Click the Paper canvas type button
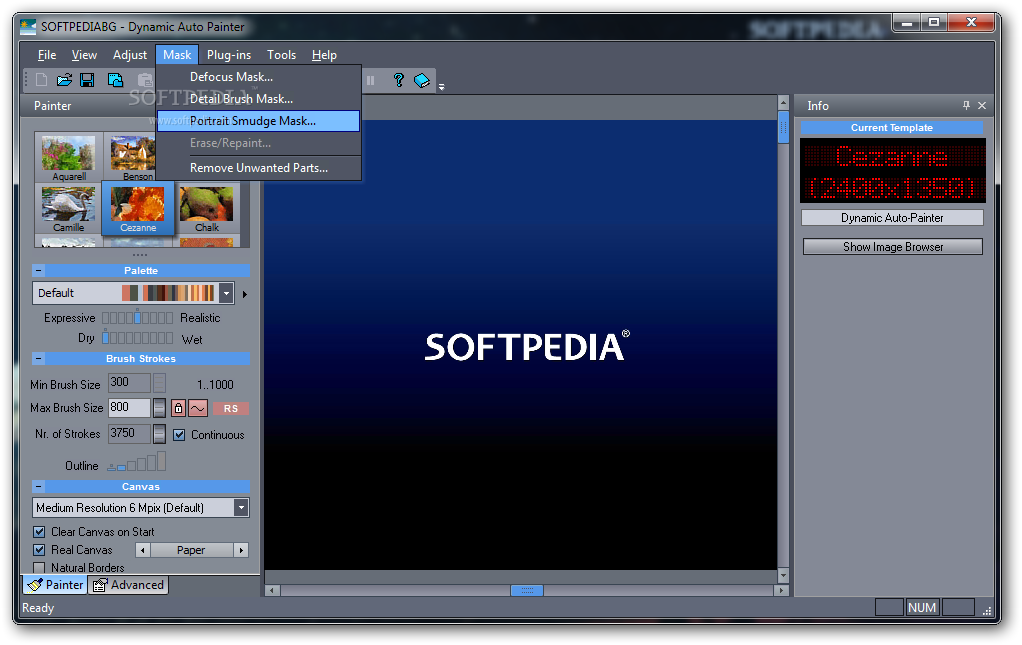The width and height of the screenshot is (1022, 645). point(192,551)
